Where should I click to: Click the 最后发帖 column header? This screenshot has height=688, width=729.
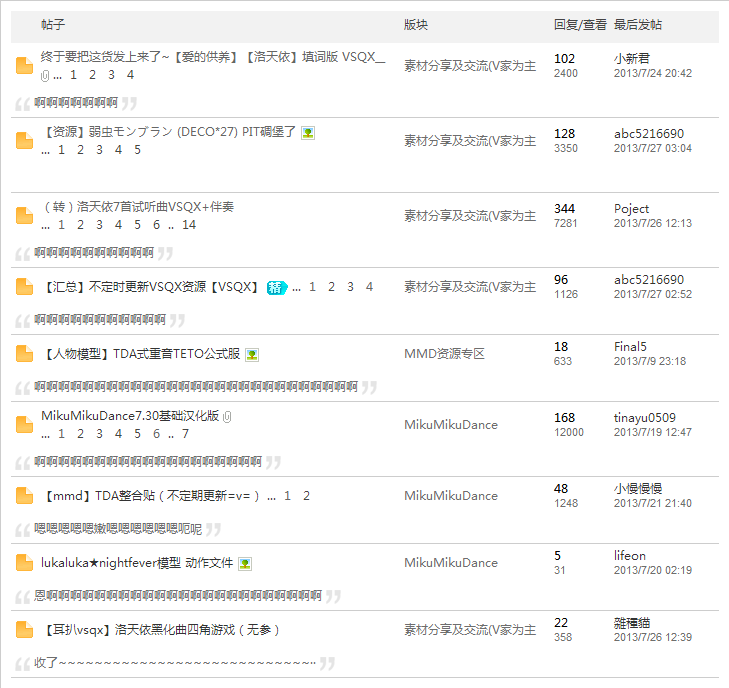[x=637, y=25]
